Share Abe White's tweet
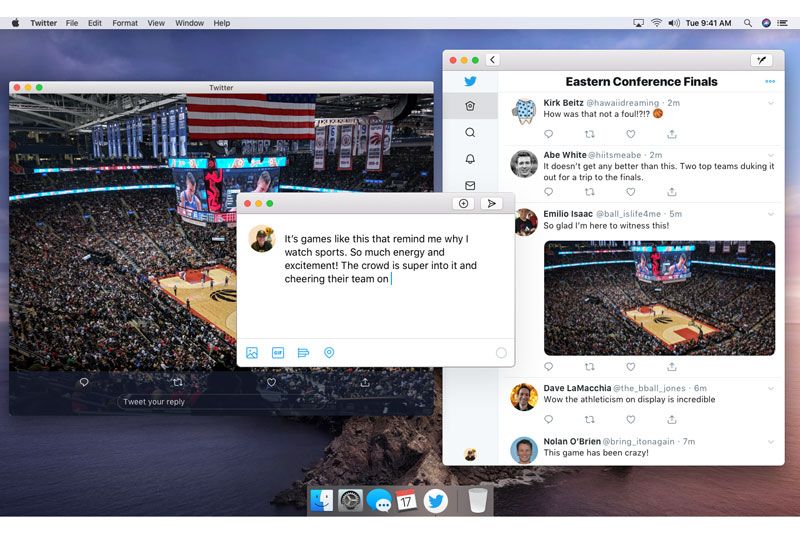800x533 pixels. (672, 192)
